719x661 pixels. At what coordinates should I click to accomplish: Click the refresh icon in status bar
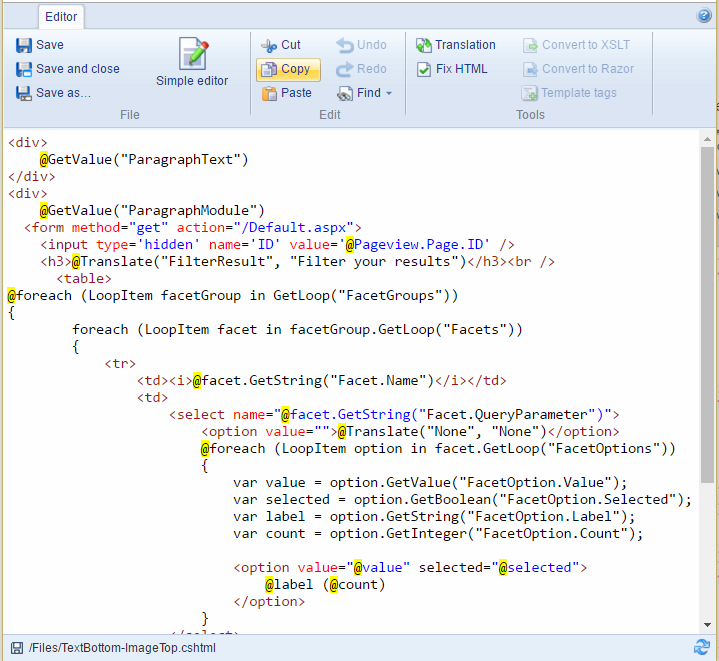coord(702,647)
